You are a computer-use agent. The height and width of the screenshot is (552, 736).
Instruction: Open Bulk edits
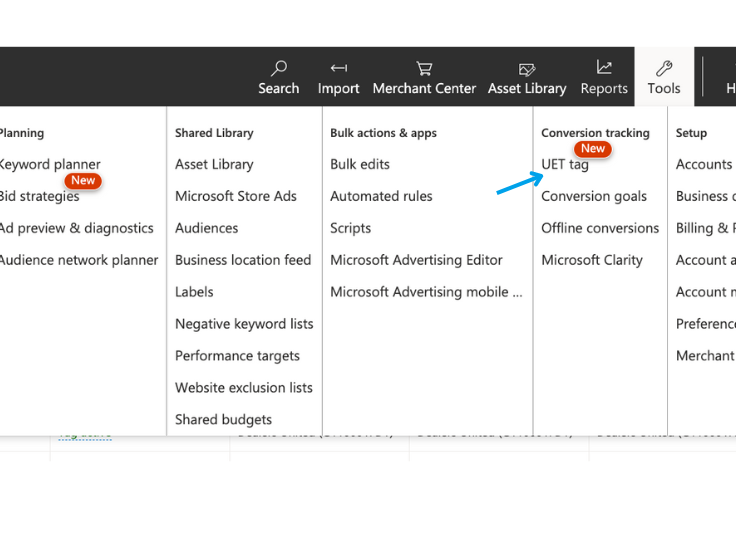tap(360, 164)
